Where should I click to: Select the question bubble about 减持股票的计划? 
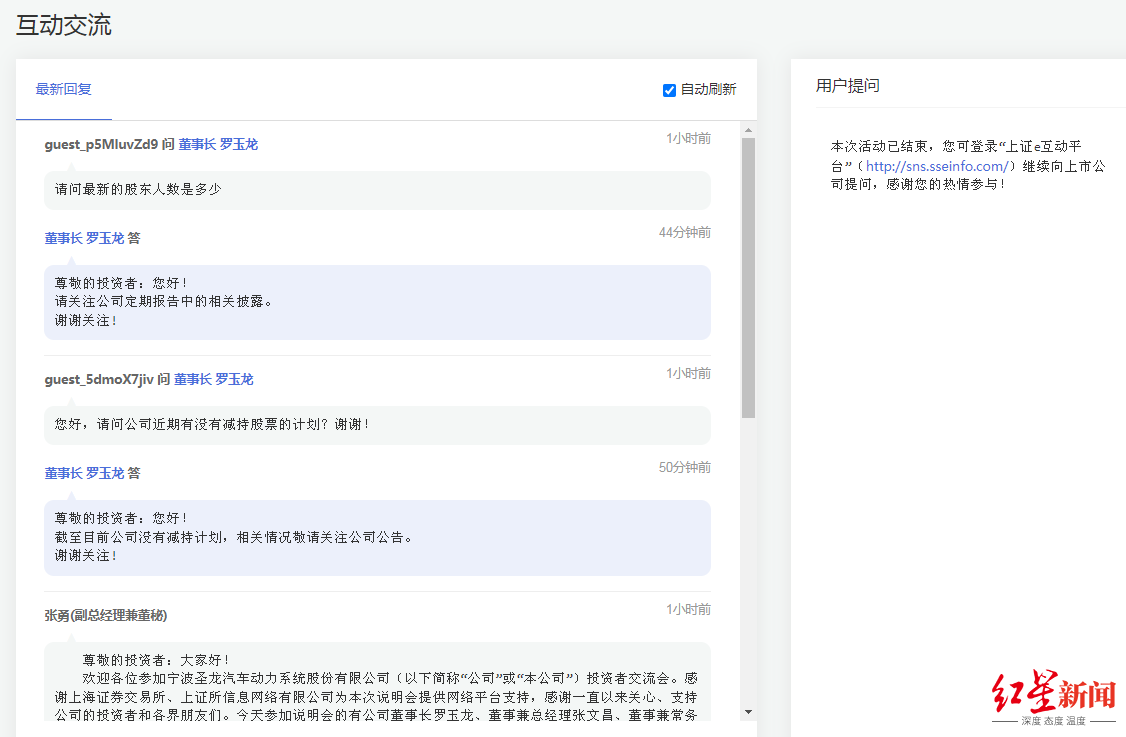pyautogui.click(x=377, y=424)
